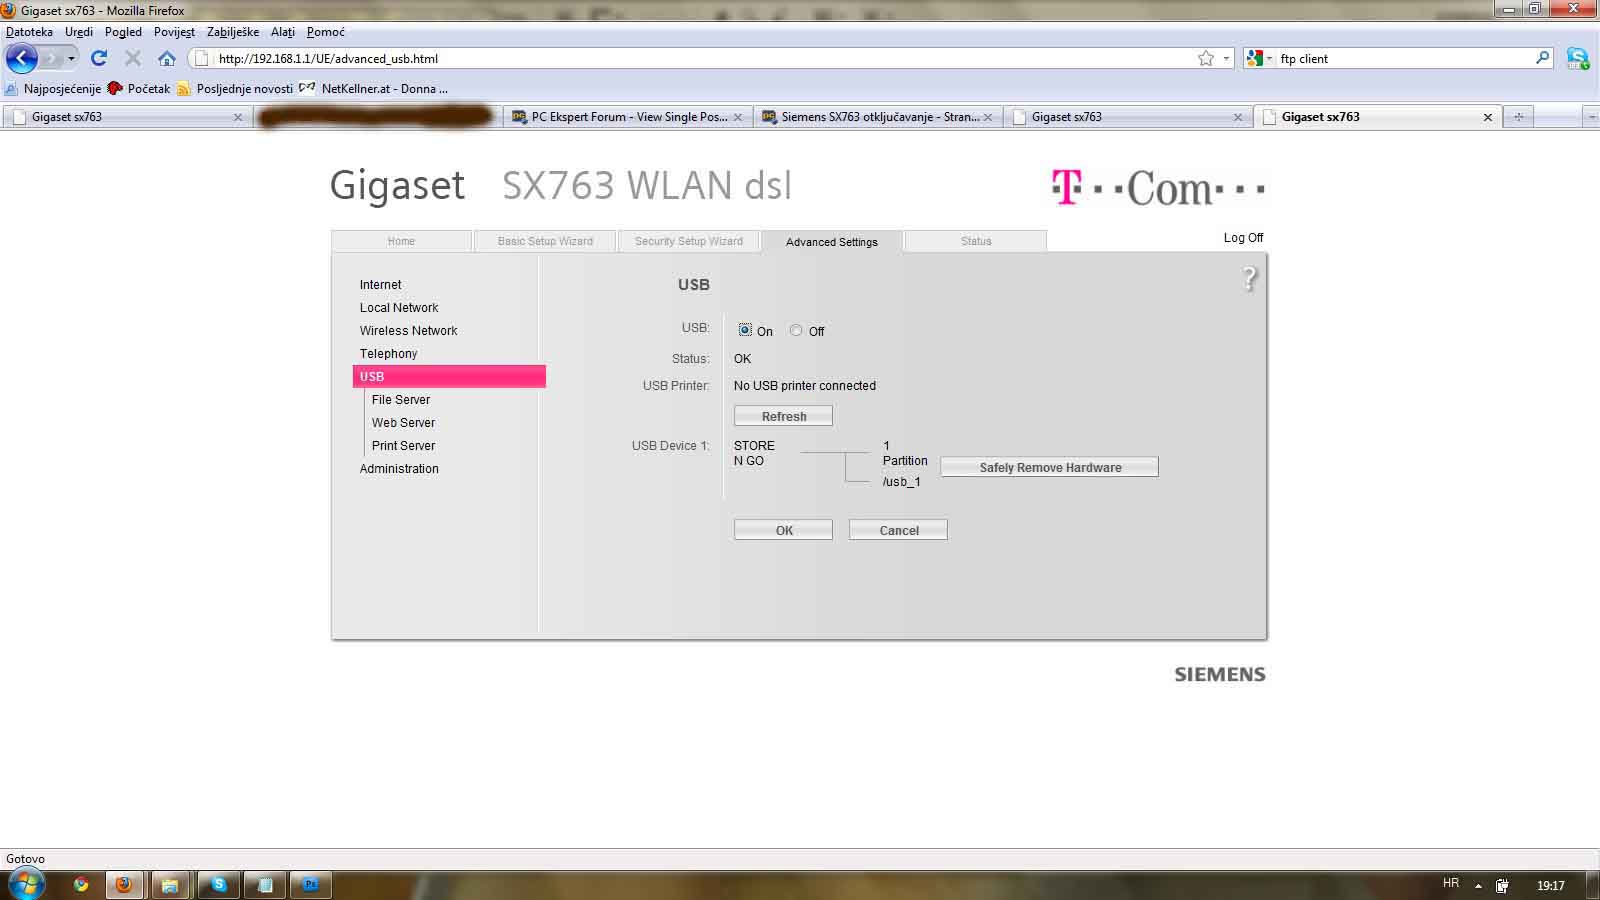This screenshot has height=900, width=1600.
Task: Switch to the router Home tab
Action: [x=401, y=241]
